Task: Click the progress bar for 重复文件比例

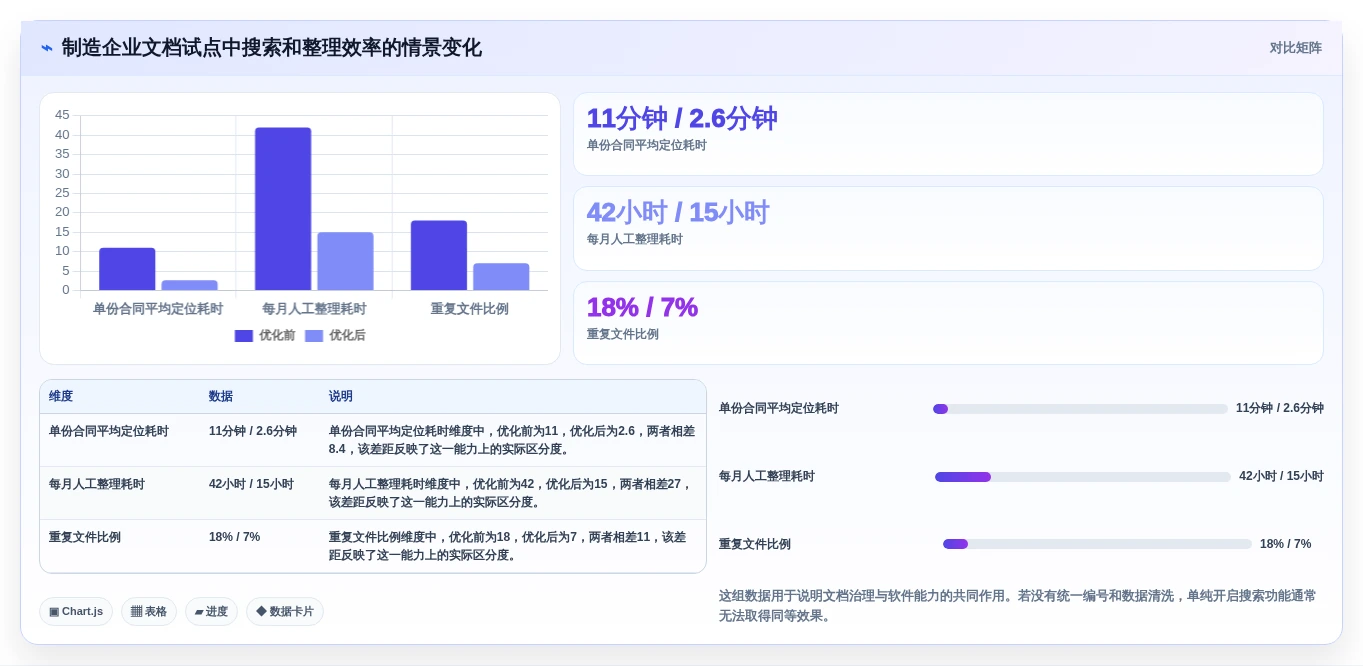Action: [1097, 544]
